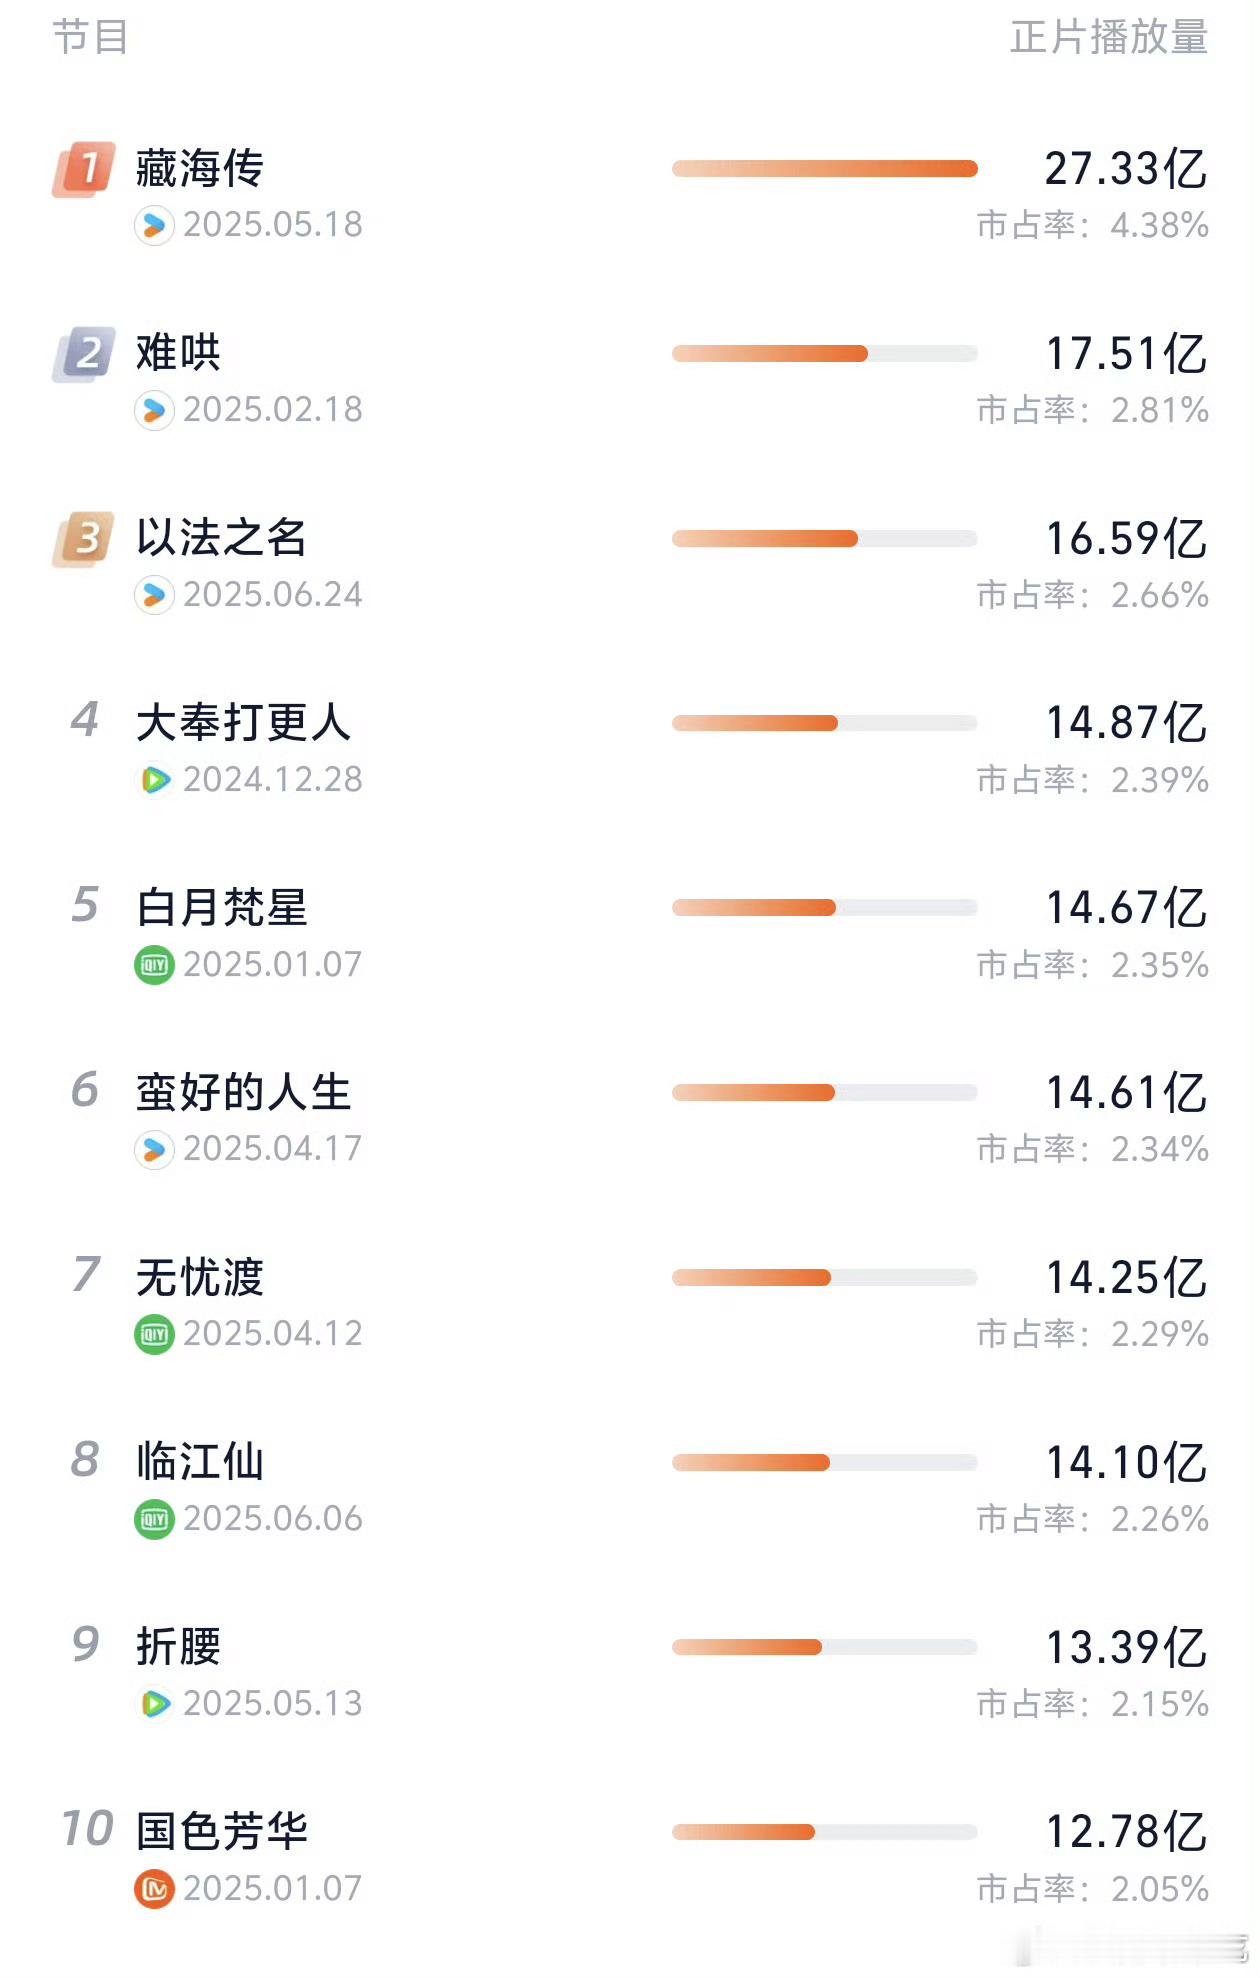Click Tencent Video icon under 大奉打更人
Image resolution: width=1260 pixels, height=1978 pixels.
click(x=154, y=780)
